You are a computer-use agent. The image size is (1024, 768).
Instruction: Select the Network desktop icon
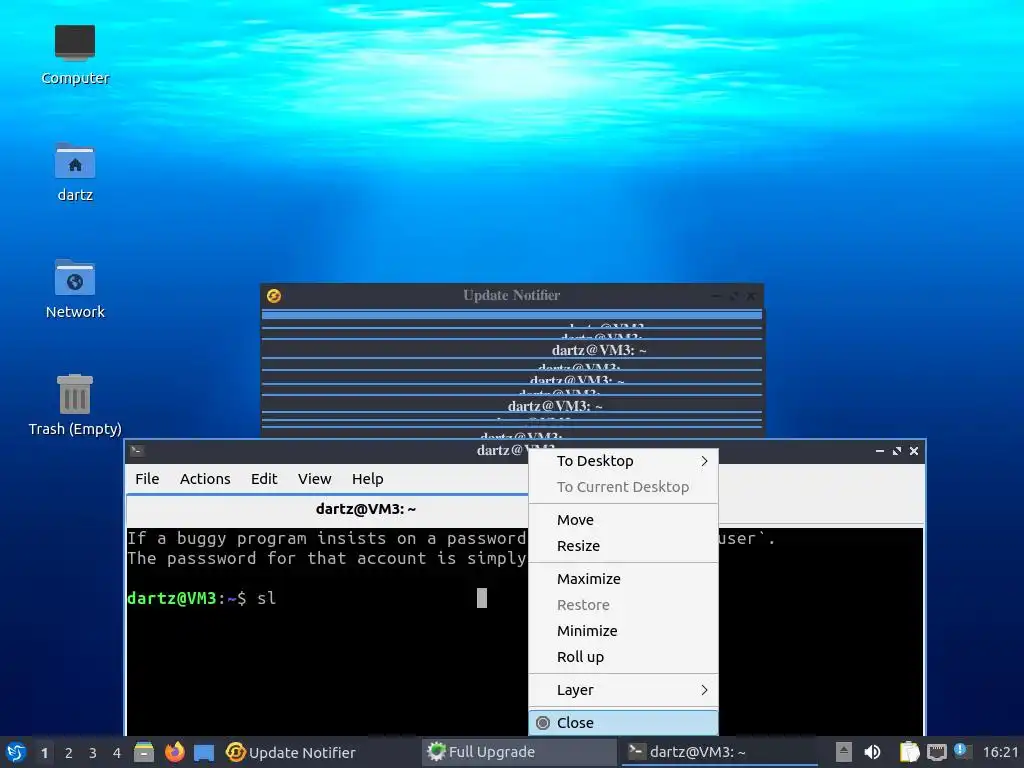75,289
